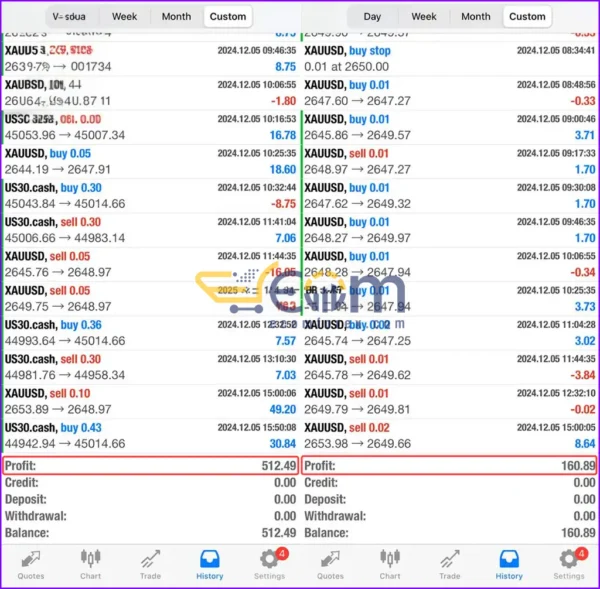Viewport: 600px width, 589px height.
Task: Select Day tab in right screen
Action: point(372,16)
